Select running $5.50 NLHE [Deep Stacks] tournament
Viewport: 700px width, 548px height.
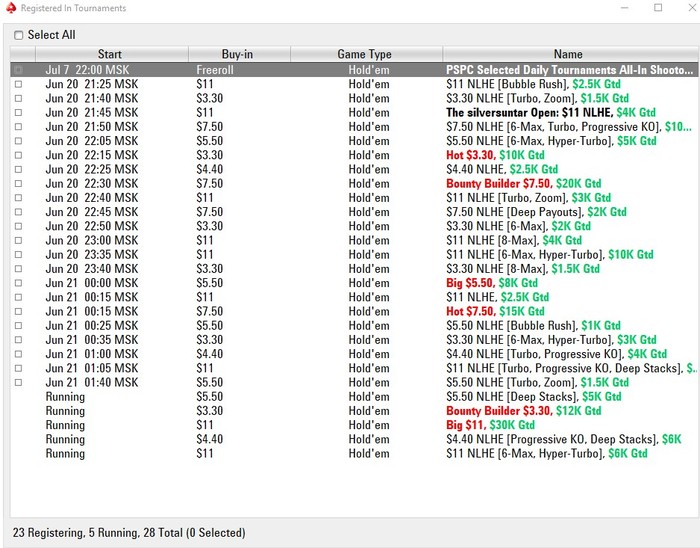354,397
